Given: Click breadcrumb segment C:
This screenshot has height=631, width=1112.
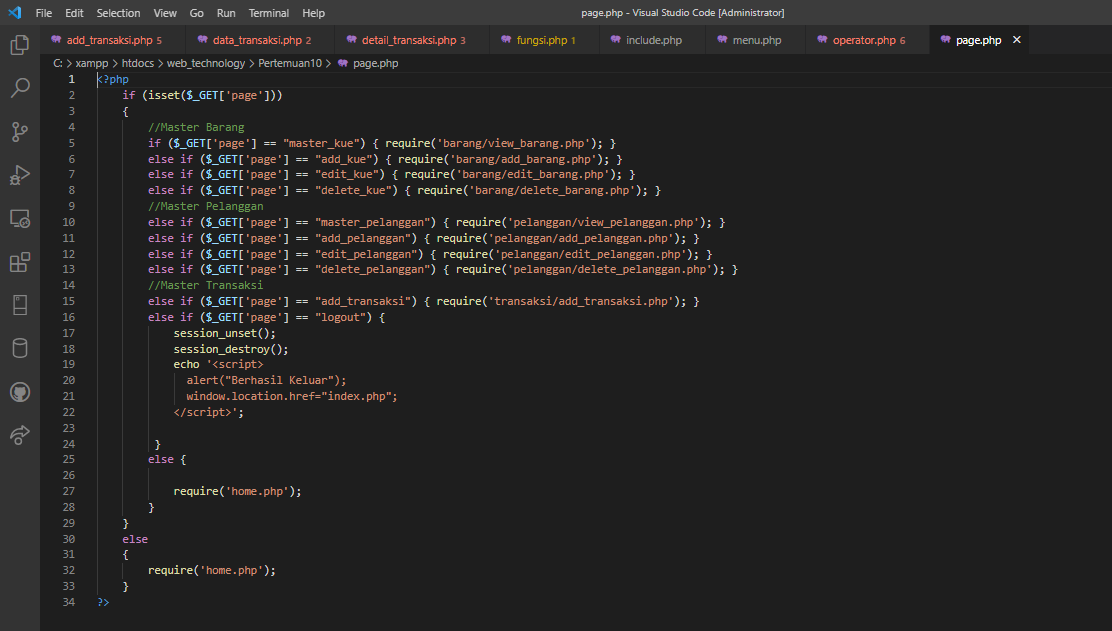Looking at the screenshot, I should [x=57, y=63].
